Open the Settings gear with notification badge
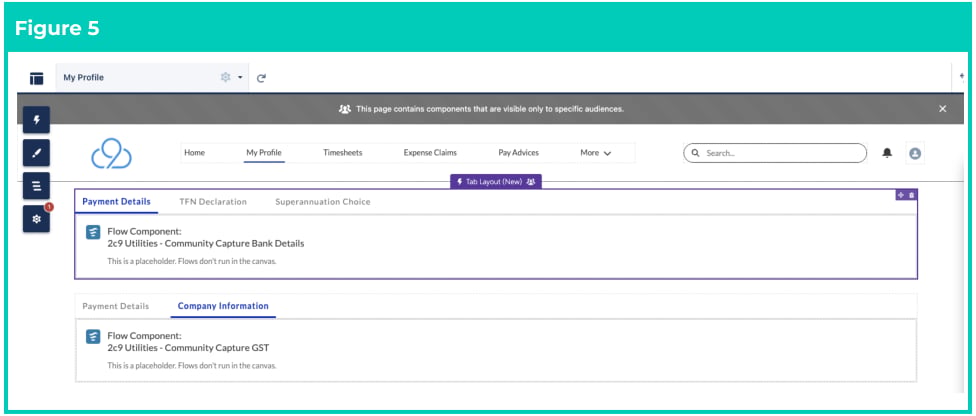Screen dimensions: 976x416 tap(36, 219)
